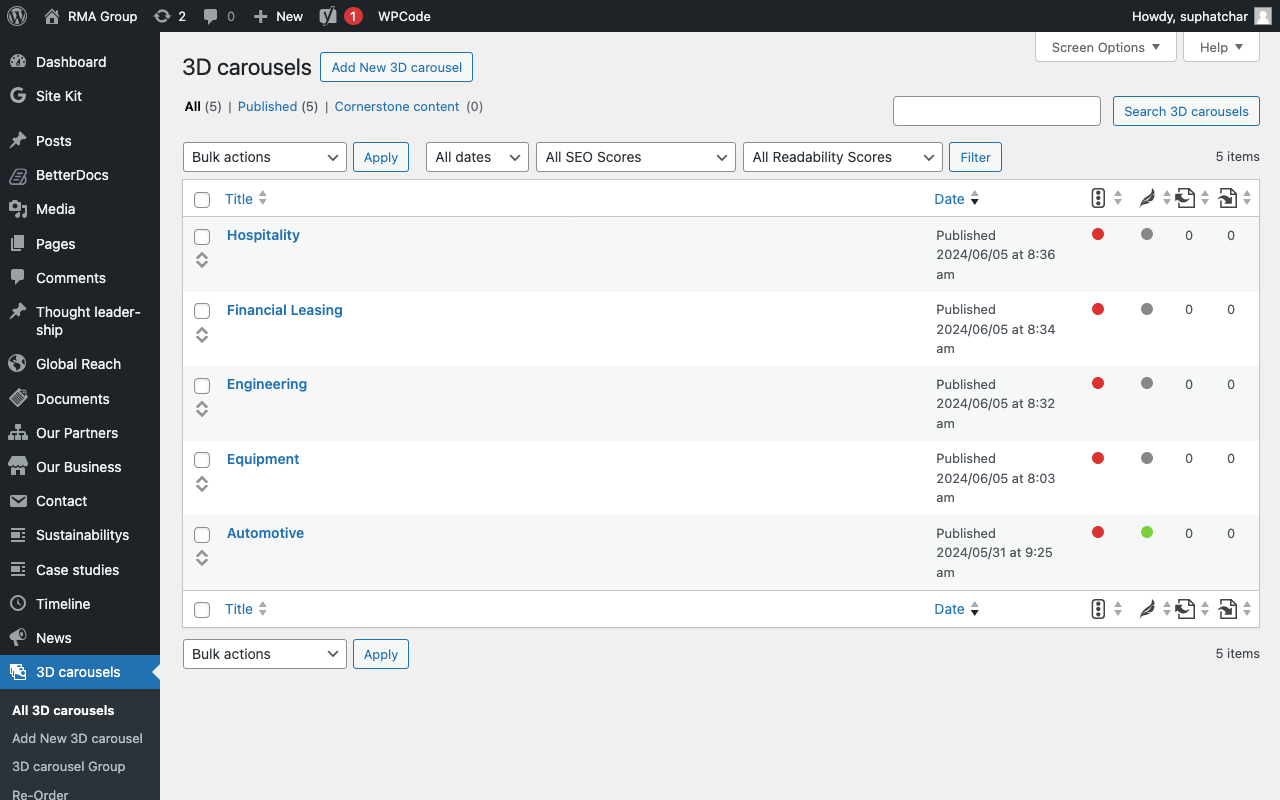Image resolution: width=1280 pixels, height=800 pixels.
Task: Open the All Readability Scores dropdown
Action: pyautogui.click(x=842, y=157)
